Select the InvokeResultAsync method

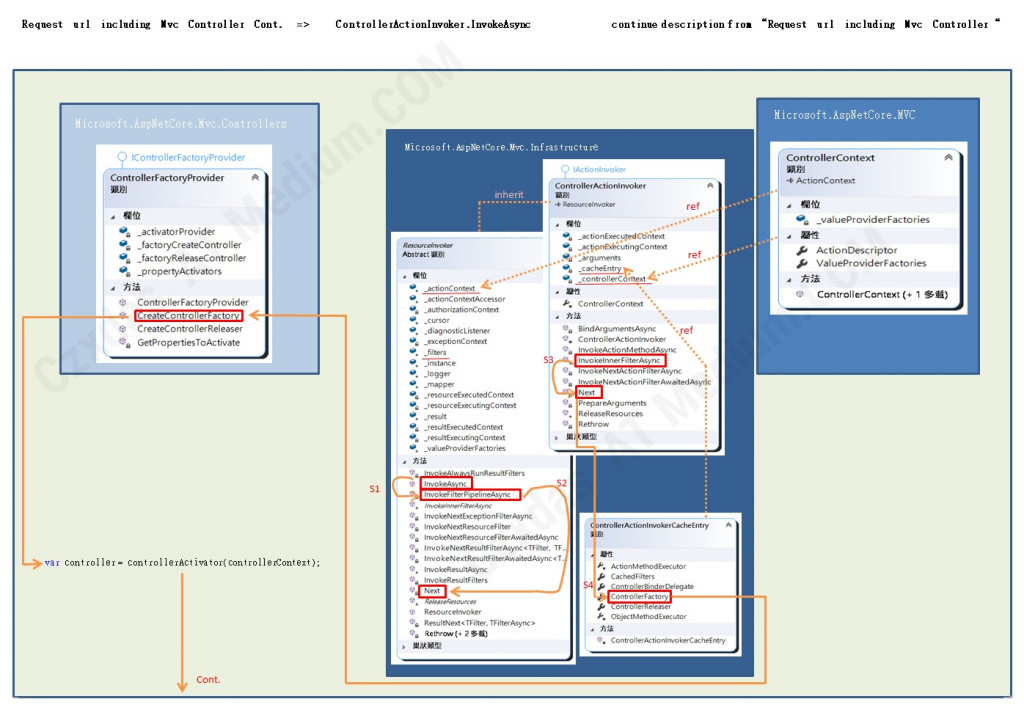(x=456, y=570)
